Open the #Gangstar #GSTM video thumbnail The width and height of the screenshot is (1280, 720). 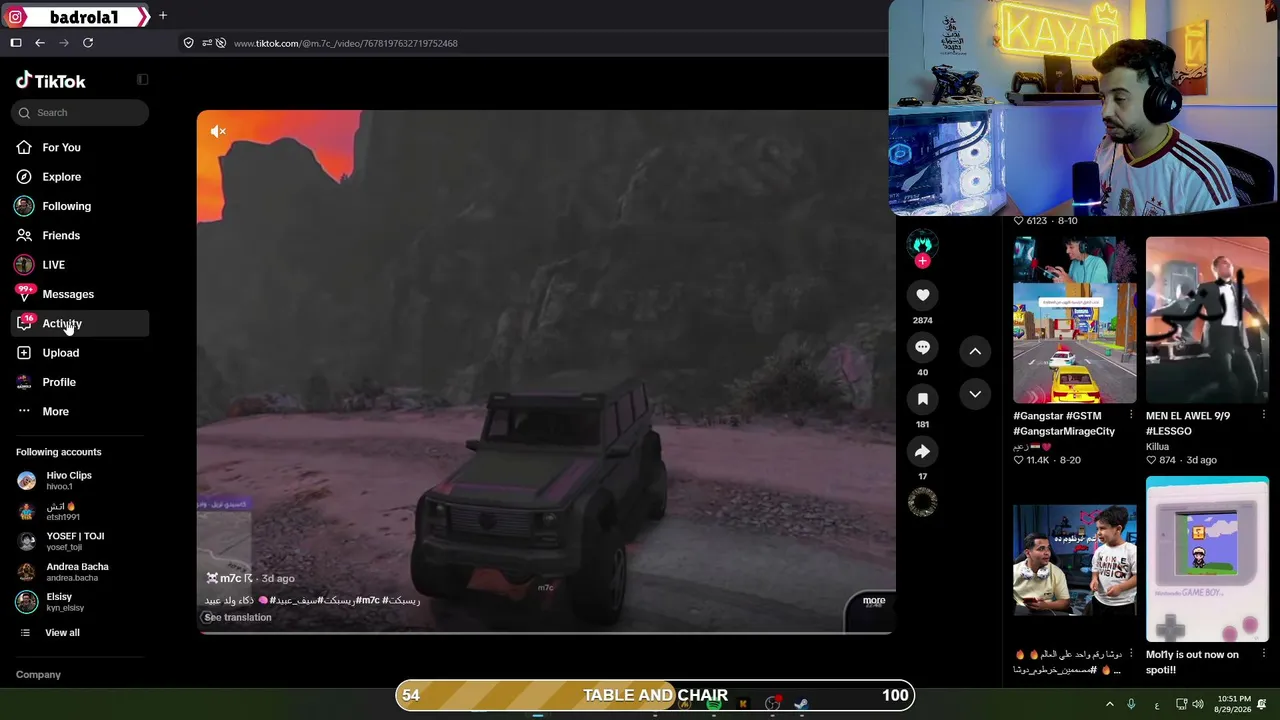tap(1074, 320)
